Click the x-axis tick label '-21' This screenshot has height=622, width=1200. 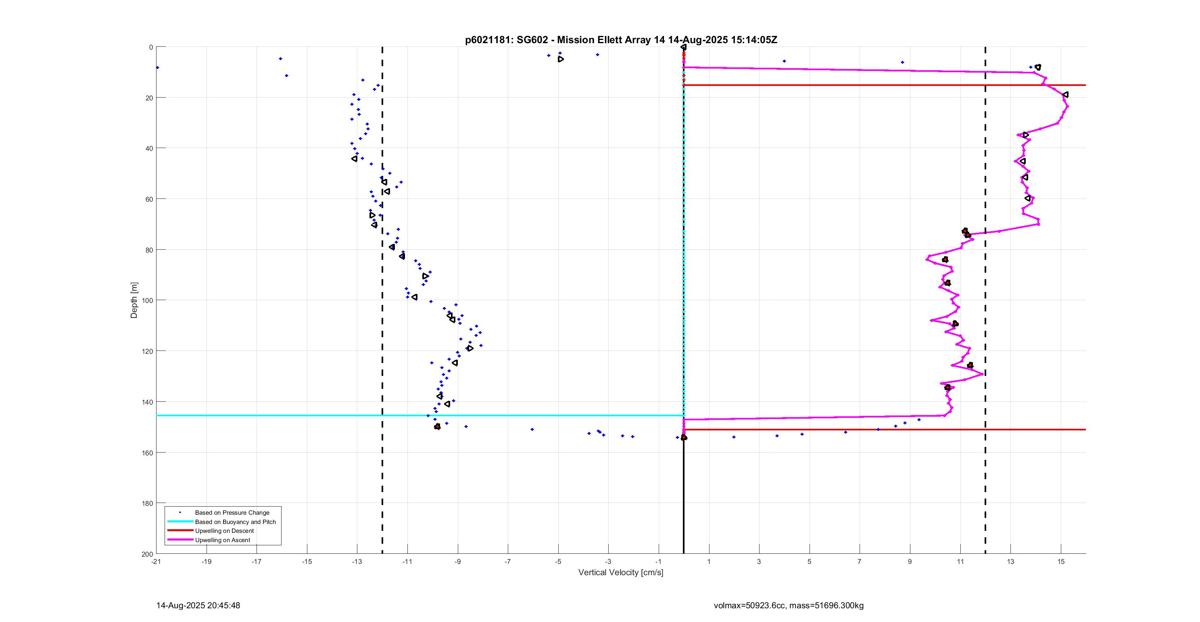[x=156, y=561]
